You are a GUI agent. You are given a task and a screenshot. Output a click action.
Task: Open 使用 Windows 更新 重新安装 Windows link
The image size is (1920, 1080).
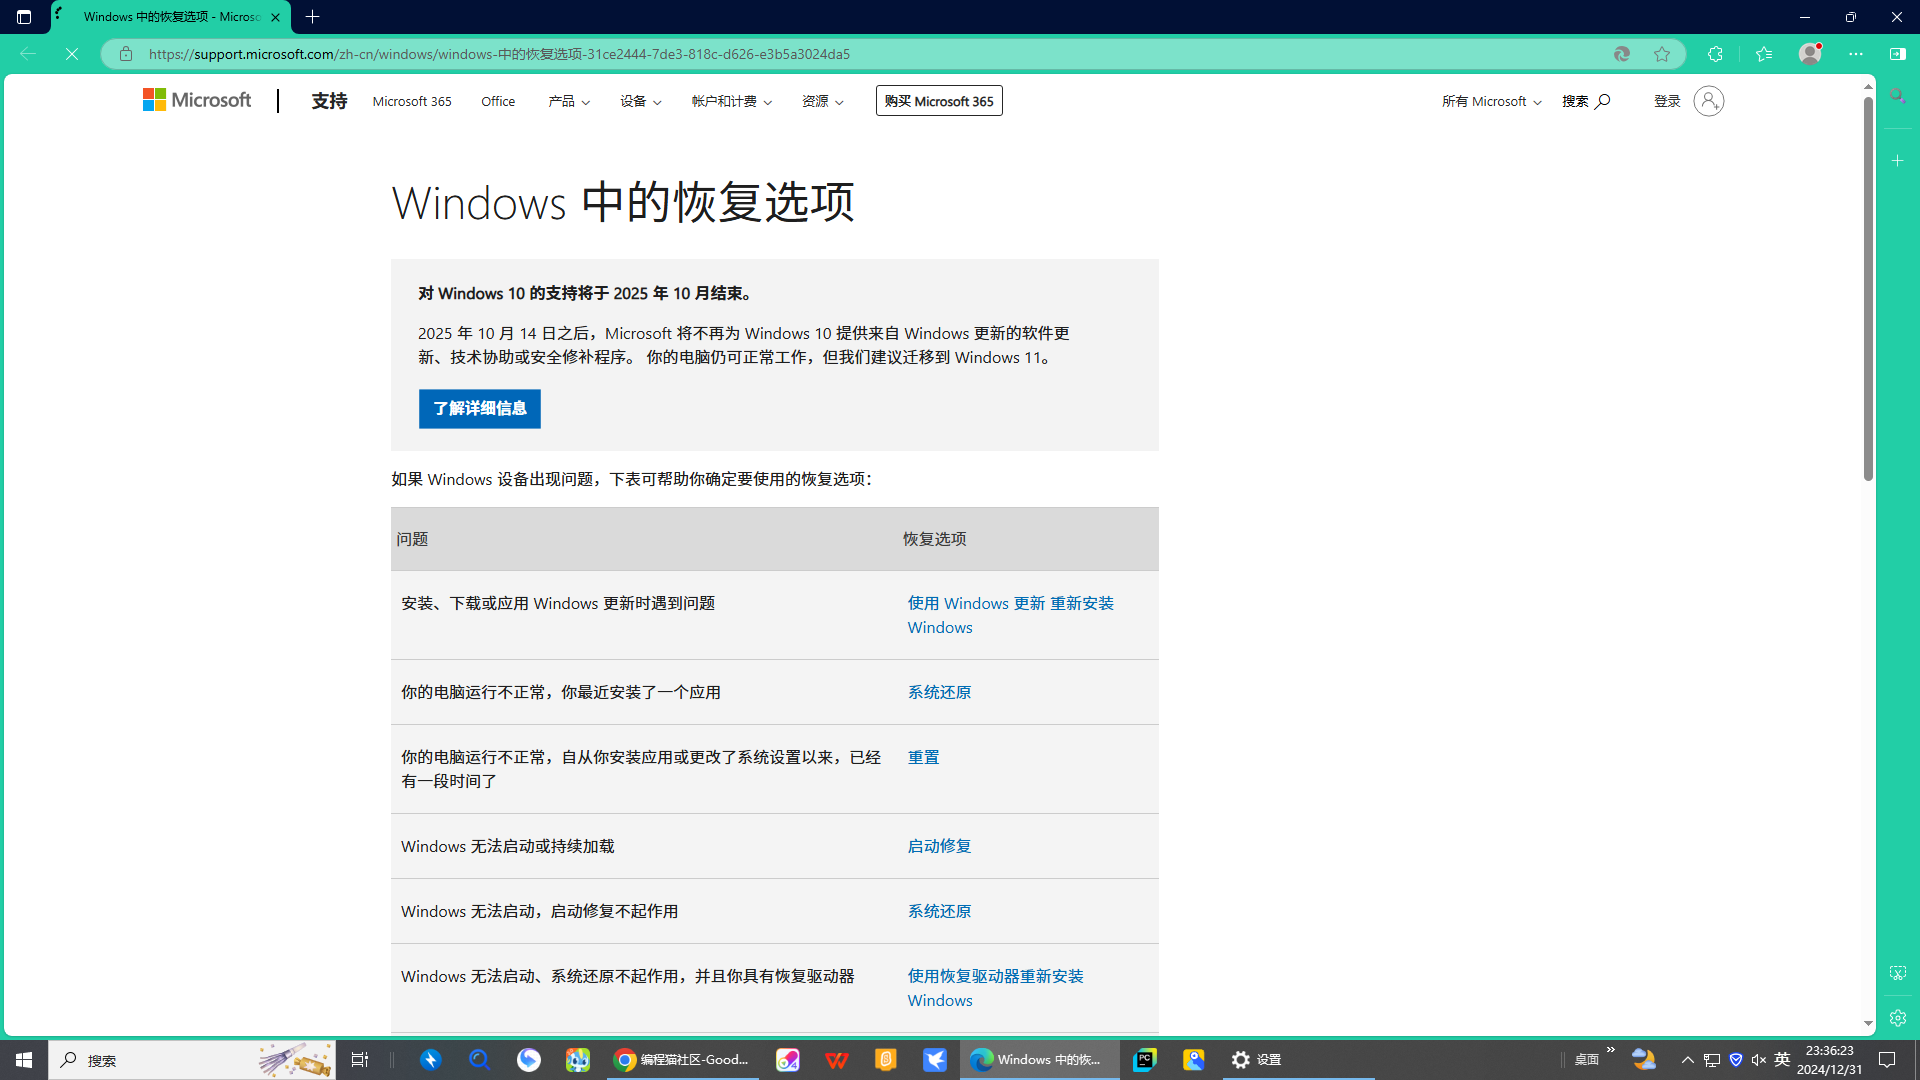coord(1011,615)
